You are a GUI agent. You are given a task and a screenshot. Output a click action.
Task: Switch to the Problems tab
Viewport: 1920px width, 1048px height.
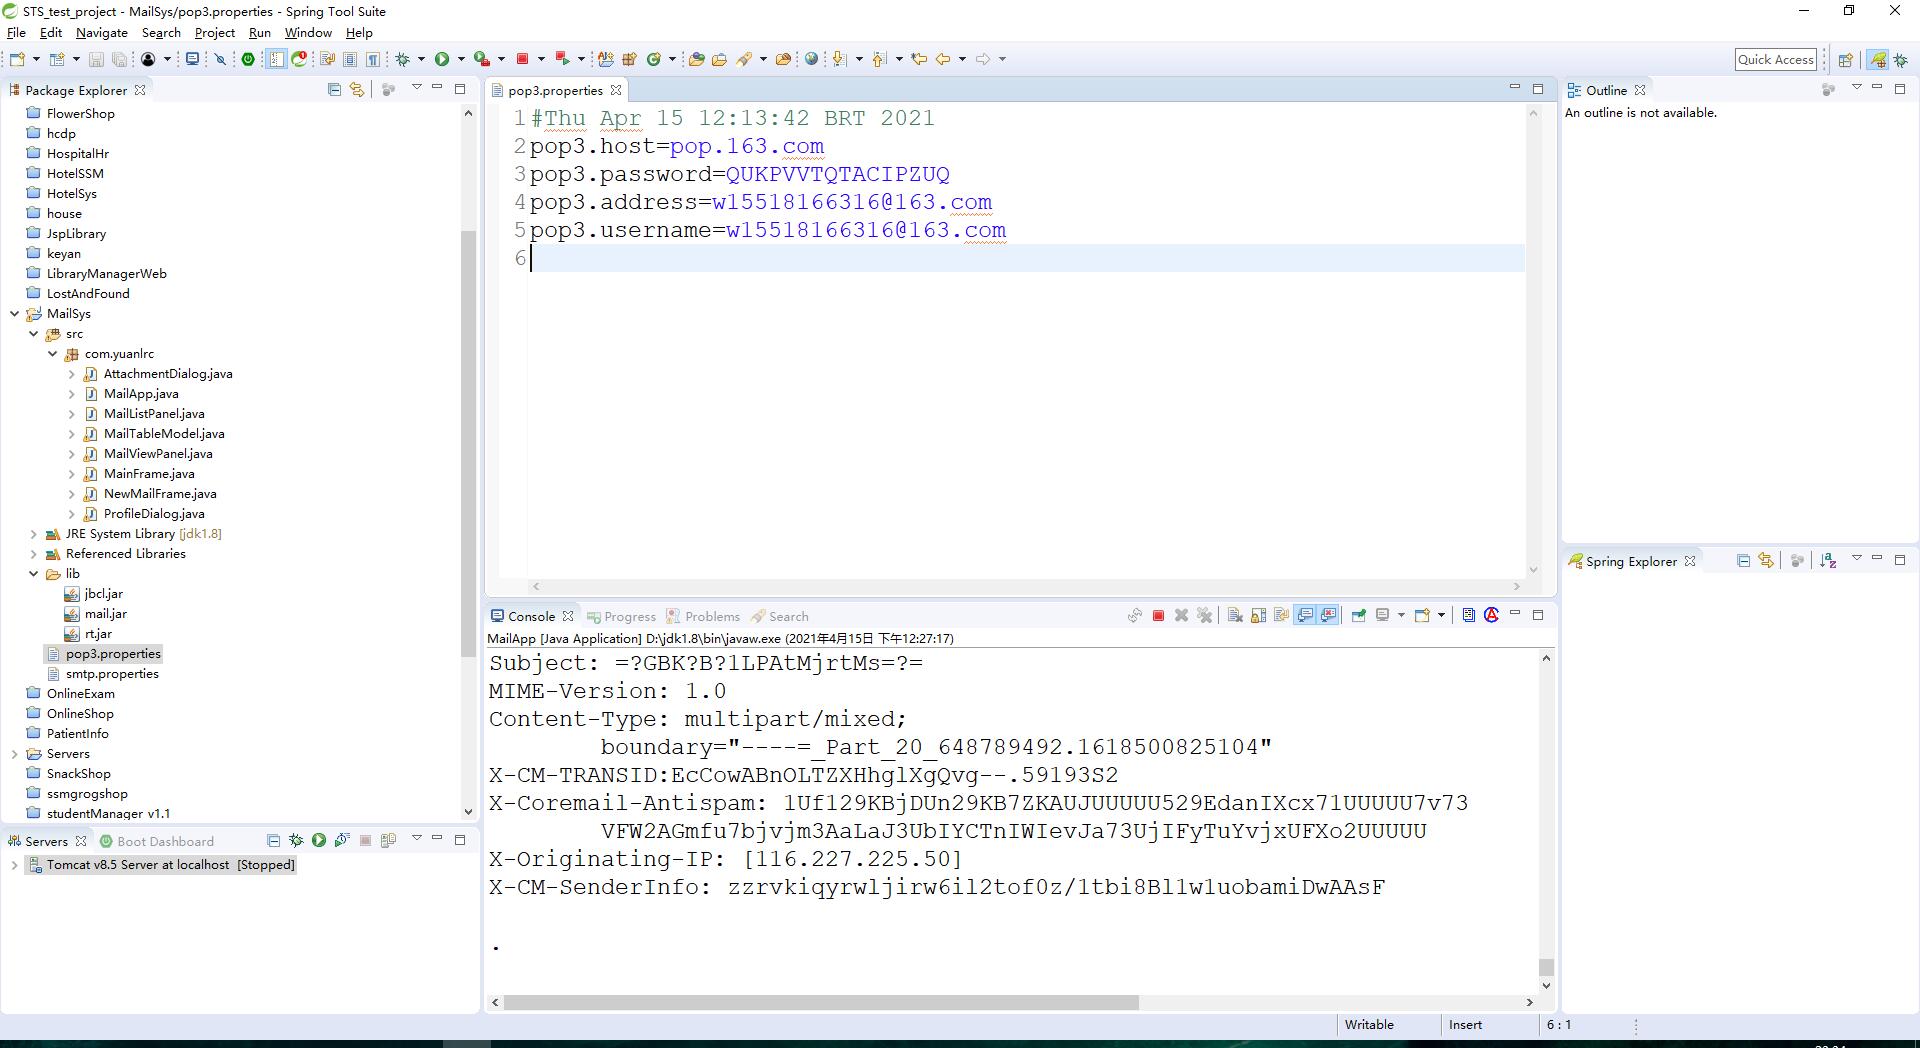pos(711,617)
